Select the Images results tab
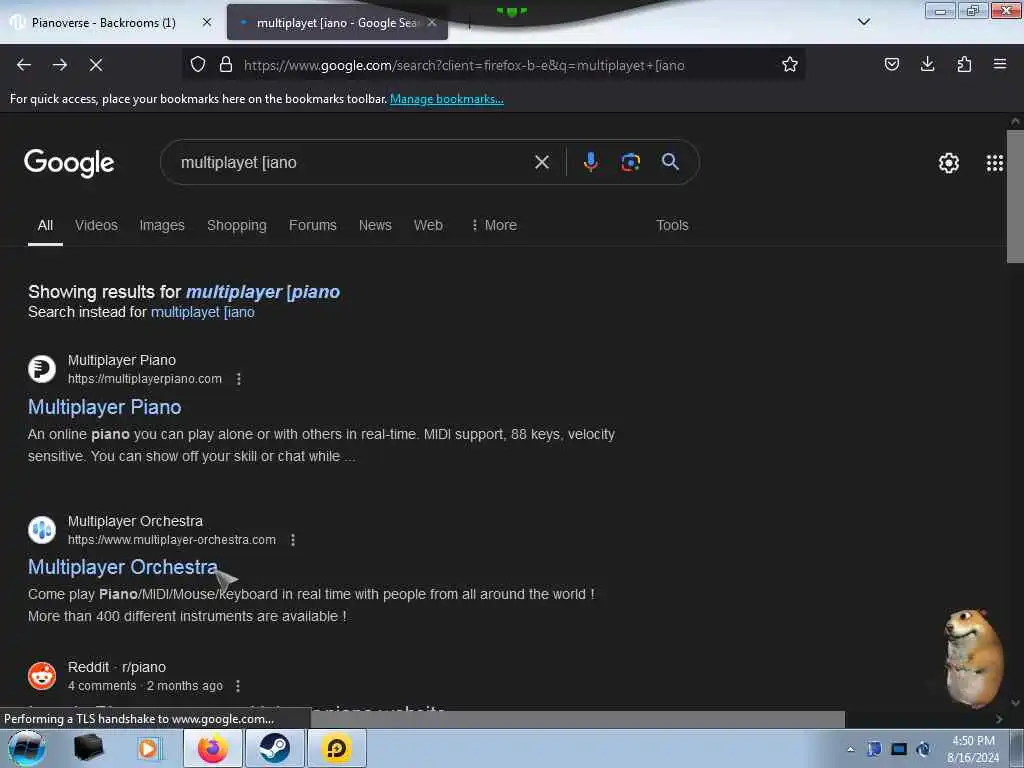The width and height of the screenshot is (1024, 768). (x=162, y=225)
